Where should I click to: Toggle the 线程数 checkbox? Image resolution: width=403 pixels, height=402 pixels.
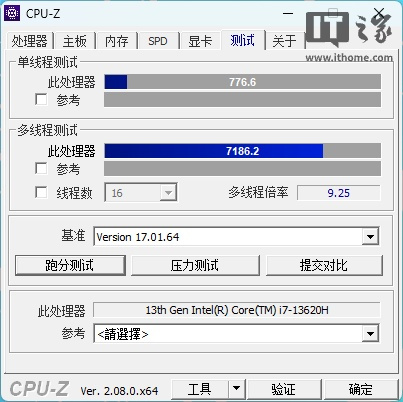pos(41,192)
